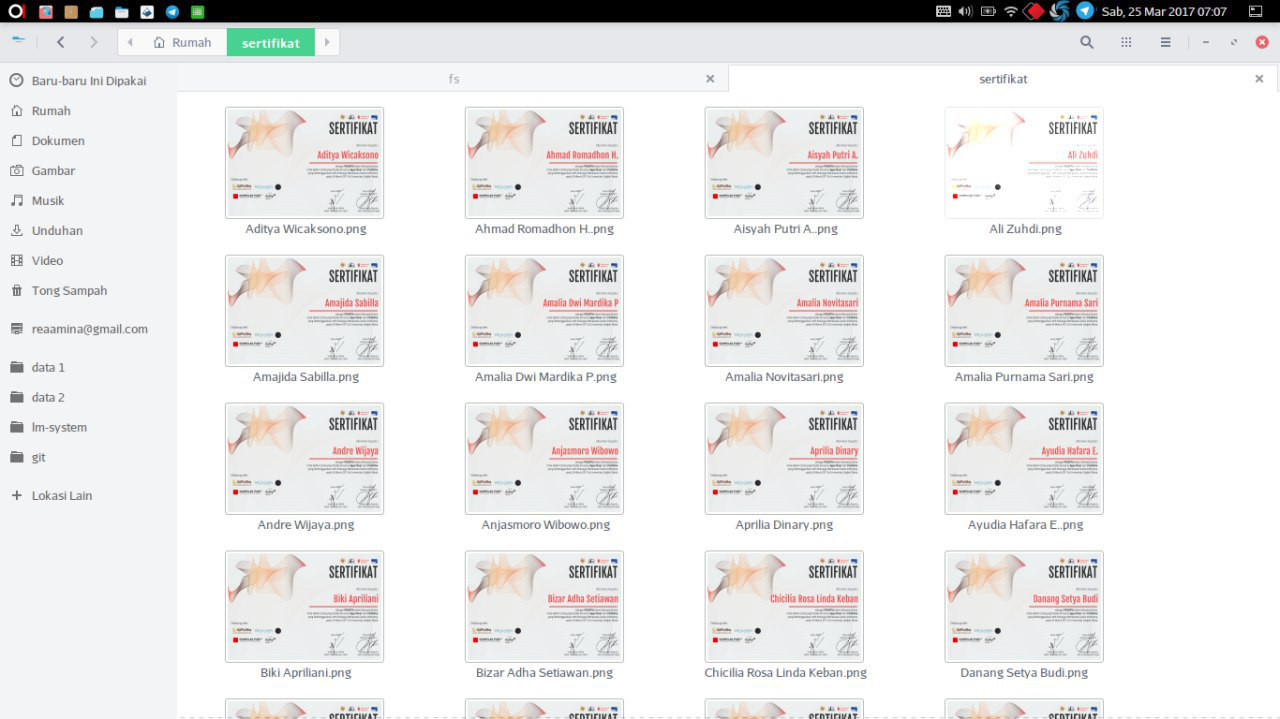Select the sertifikat tab
This screenshot has width=1280, height=719.
coord(1002,79)
